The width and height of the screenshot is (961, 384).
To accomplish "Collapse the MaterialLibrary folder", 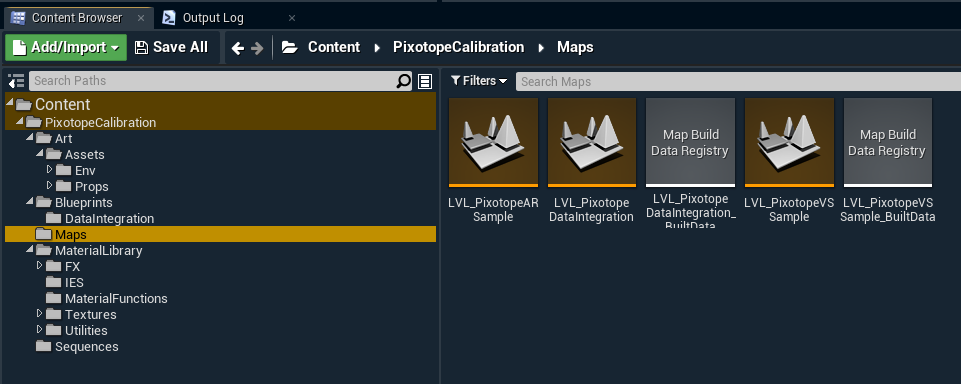I will coord(29,249).
